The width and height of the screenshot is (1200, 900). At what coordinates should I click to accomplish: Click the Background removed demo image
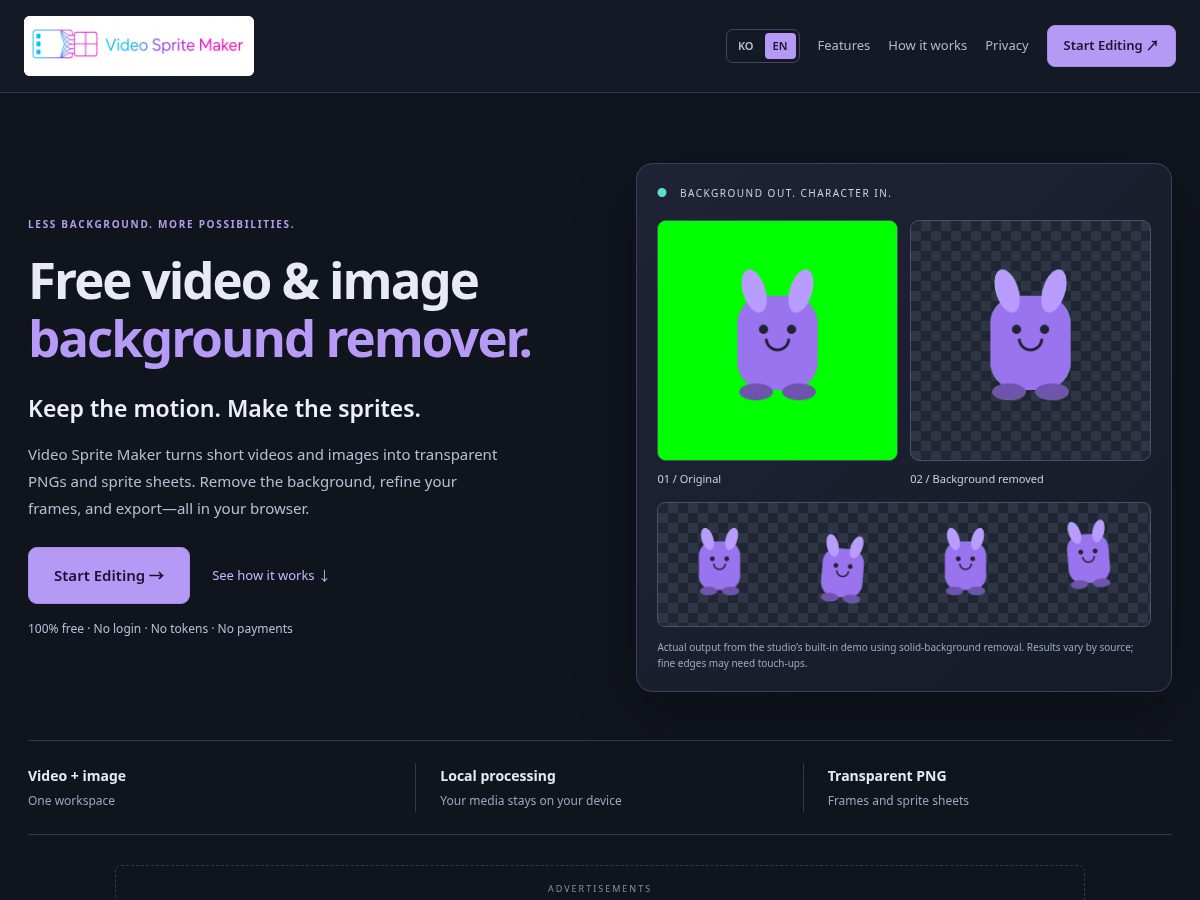(1030, 340)
